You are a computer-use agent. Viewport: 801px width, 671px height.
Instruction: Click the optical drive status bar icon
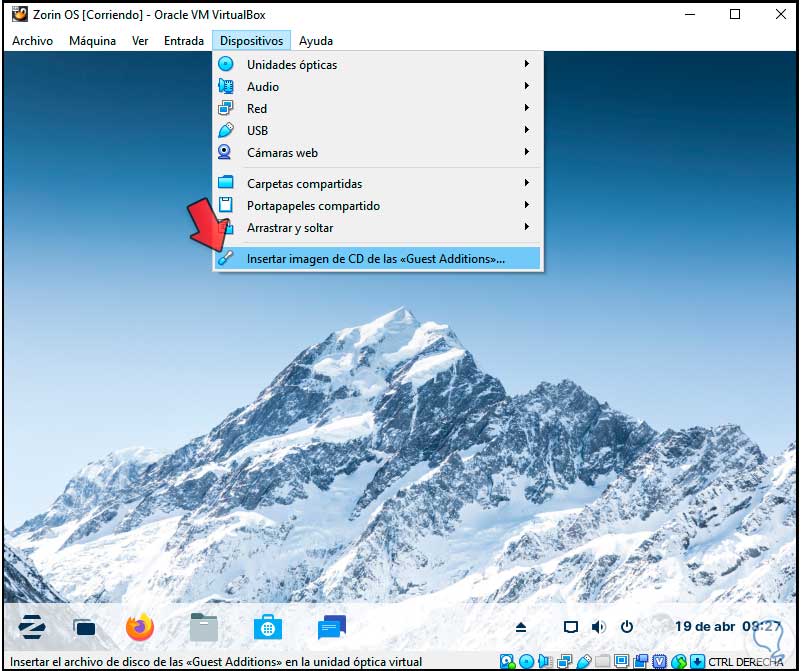click(x=527, y=662)
